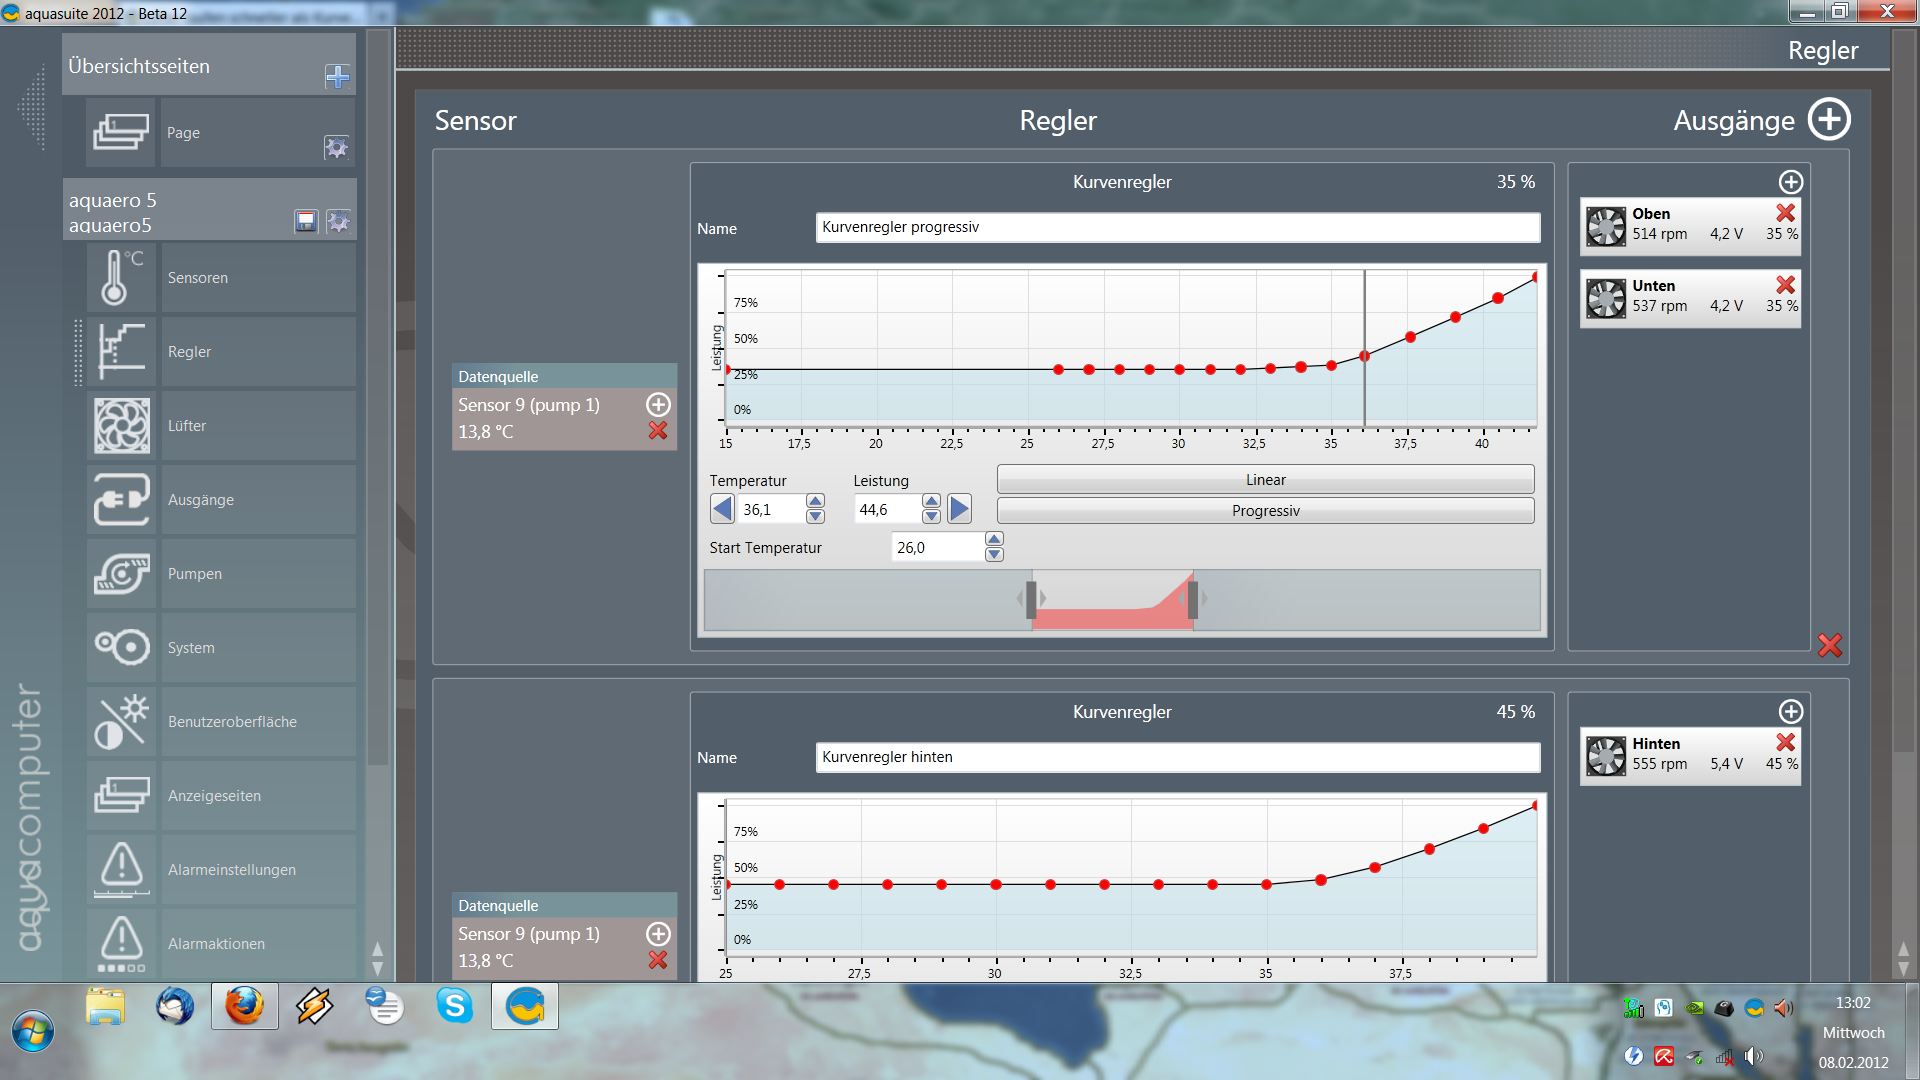Open the Lüfter fan section
The height and width of the screenshot is (1080, 1920).
(121, 425)
